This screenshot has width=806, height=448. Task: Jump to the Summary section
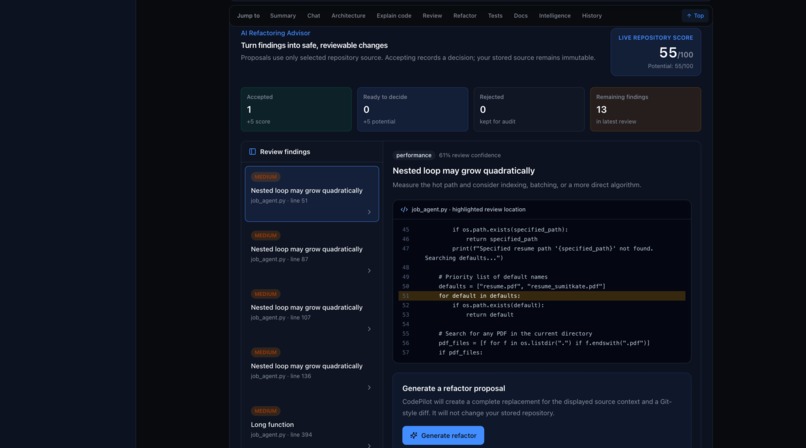pos(283,16)
